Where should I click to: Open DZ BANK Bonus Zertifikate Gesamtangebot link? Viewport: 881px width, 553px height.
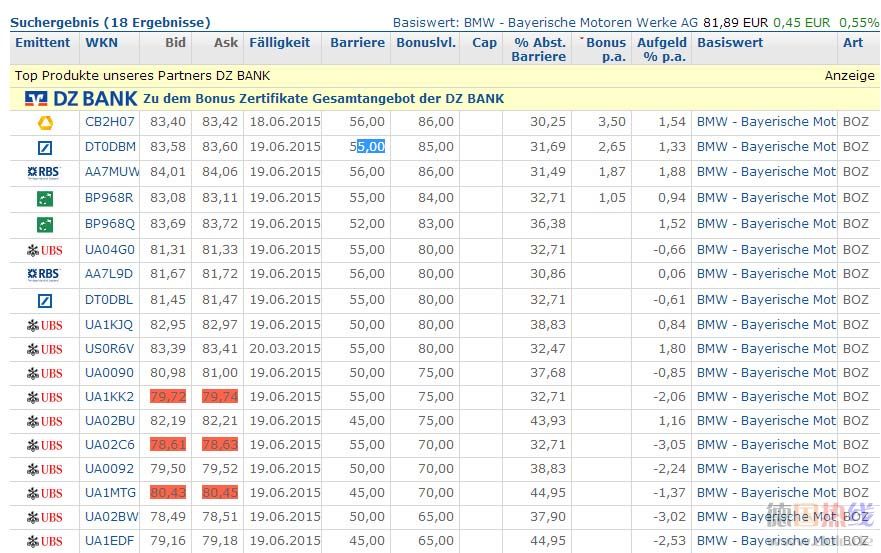click(x=324, y=99)
